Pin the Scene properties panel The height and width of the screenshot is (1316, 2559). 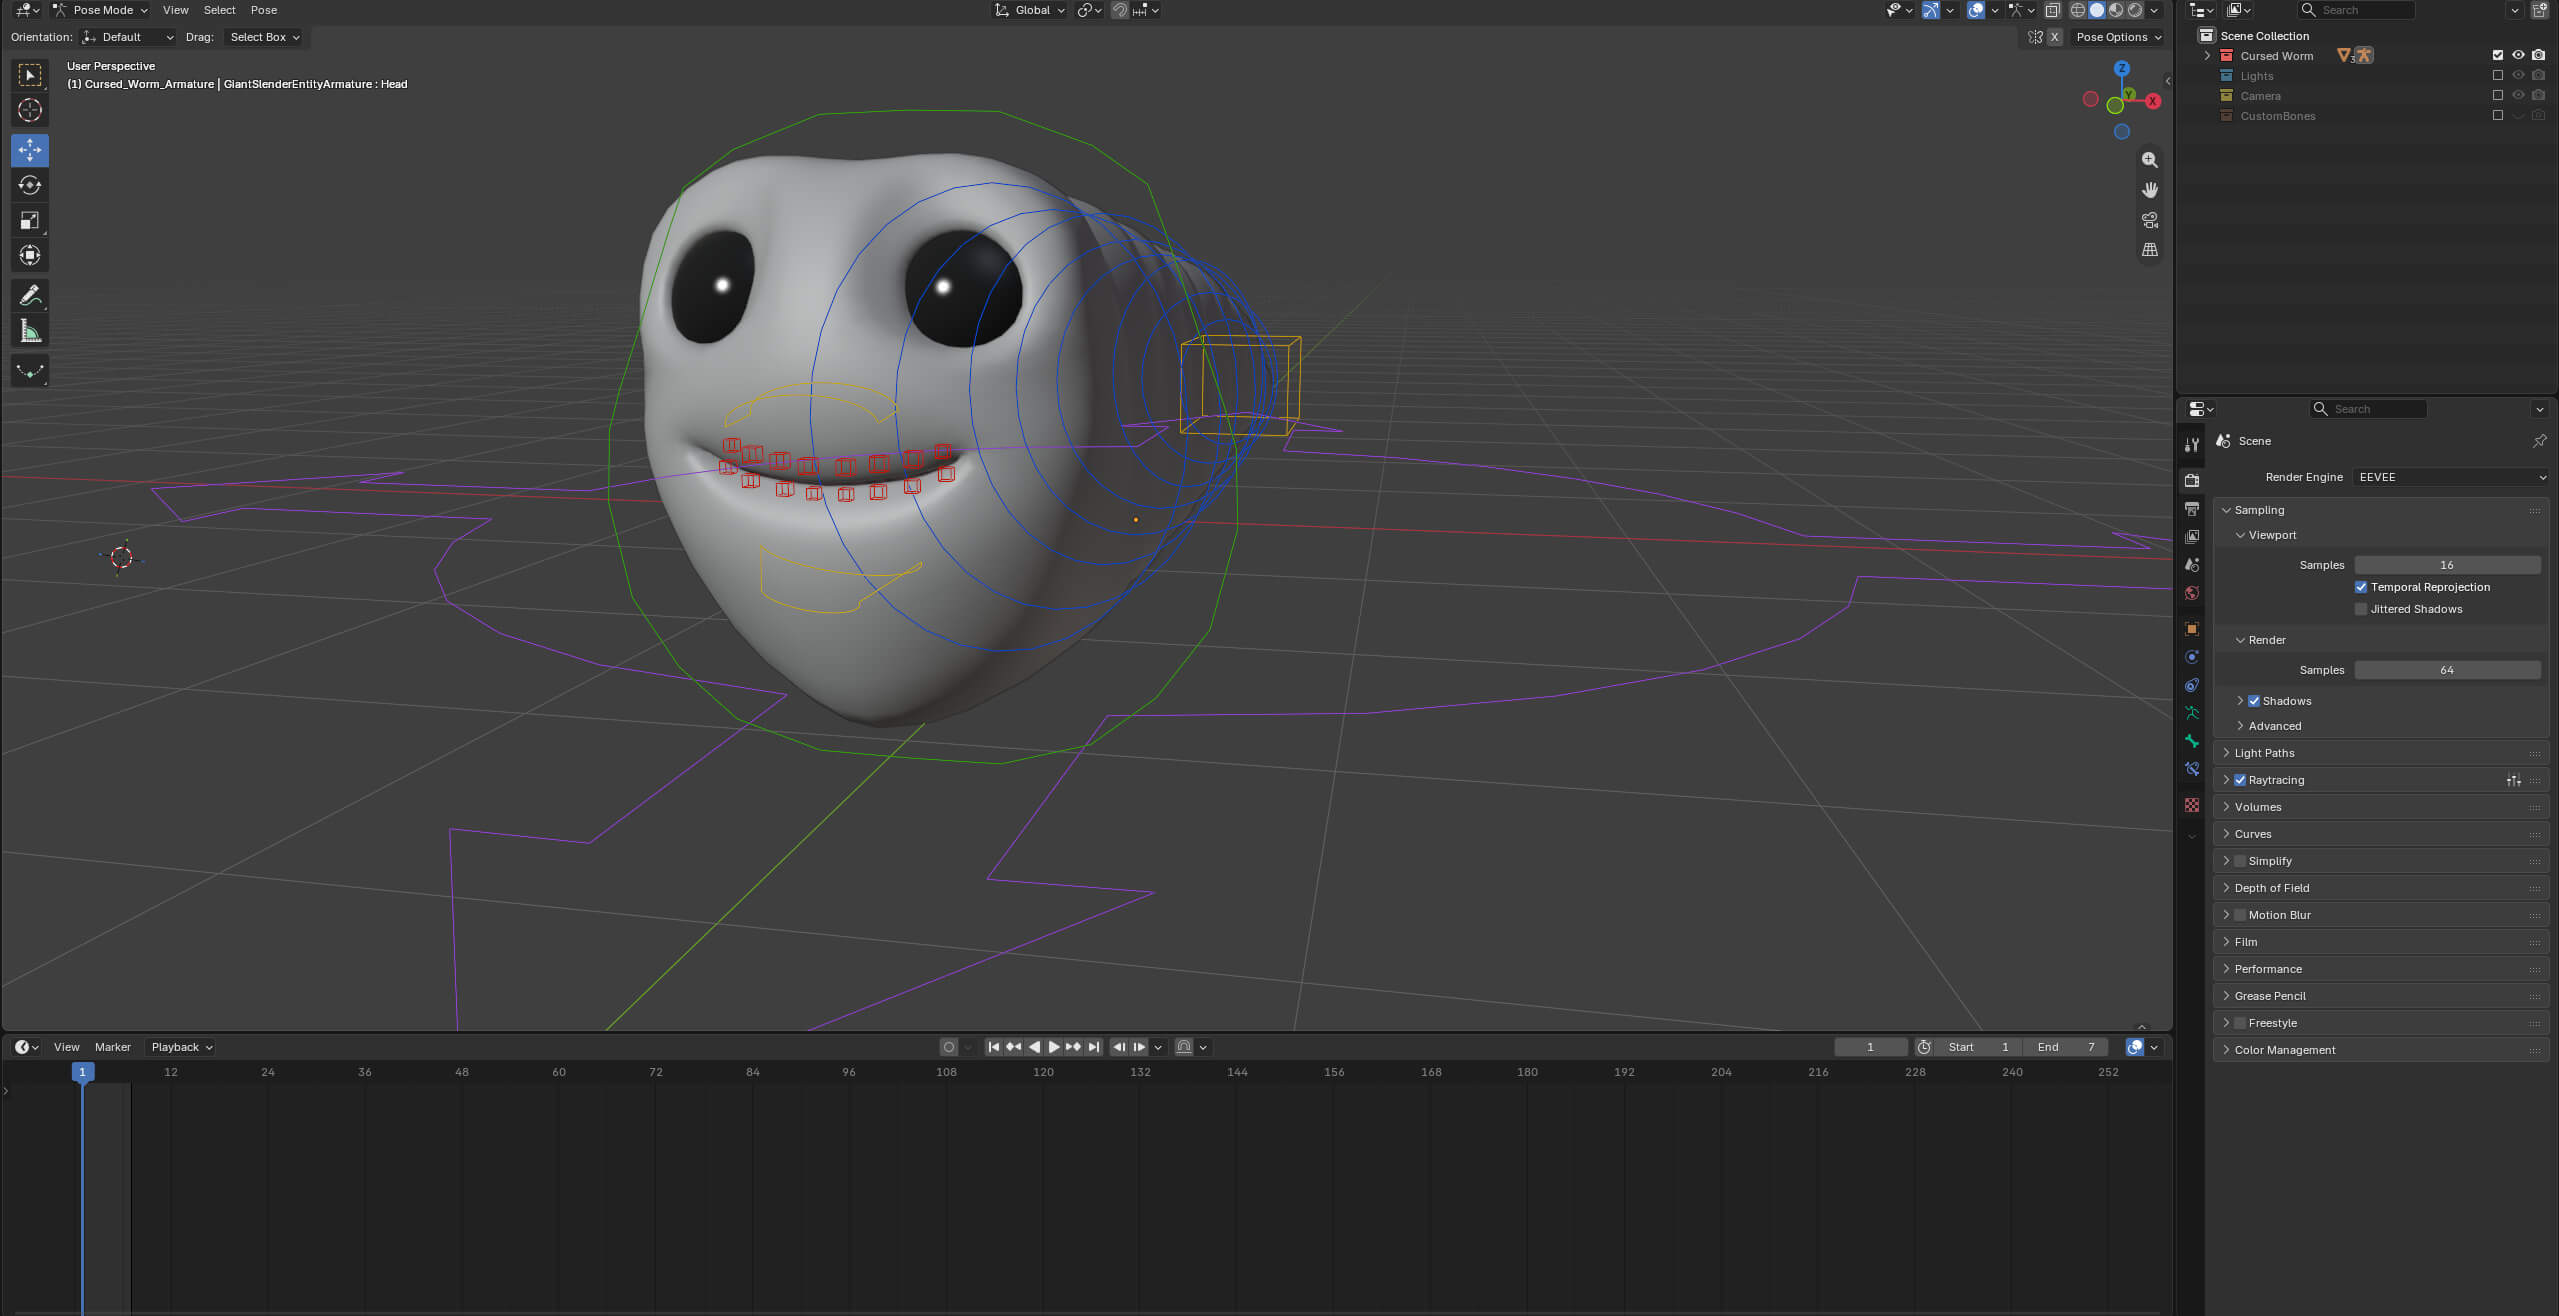tap(2539, 441)
